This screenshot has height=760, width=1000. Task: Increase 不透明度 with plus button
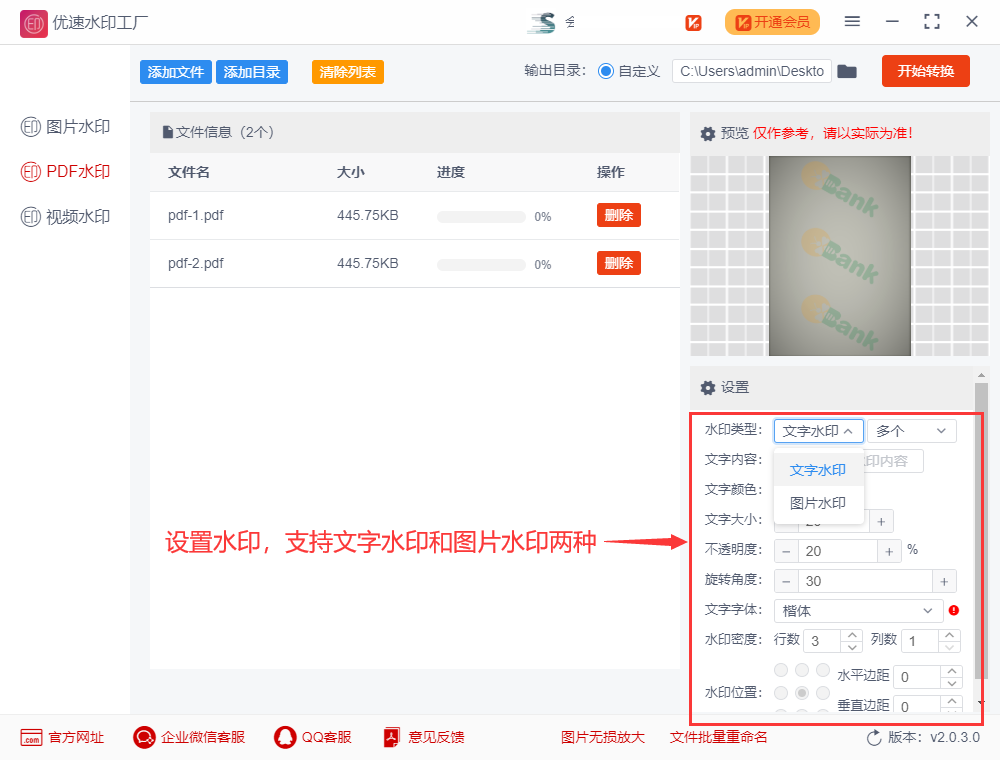click(889, 552)
